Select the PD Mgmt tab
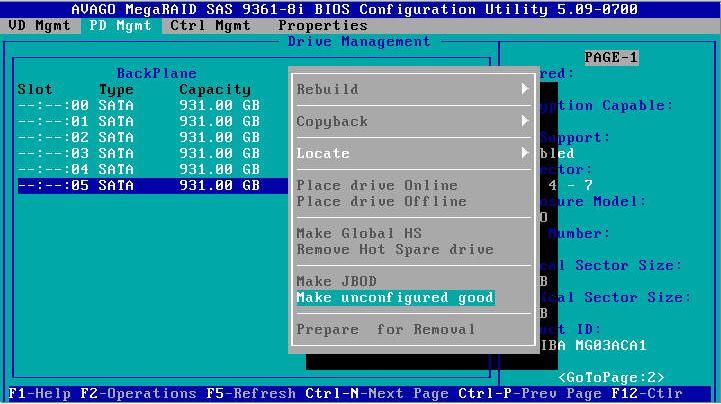 pyautogui.click(x=119, y=25)
